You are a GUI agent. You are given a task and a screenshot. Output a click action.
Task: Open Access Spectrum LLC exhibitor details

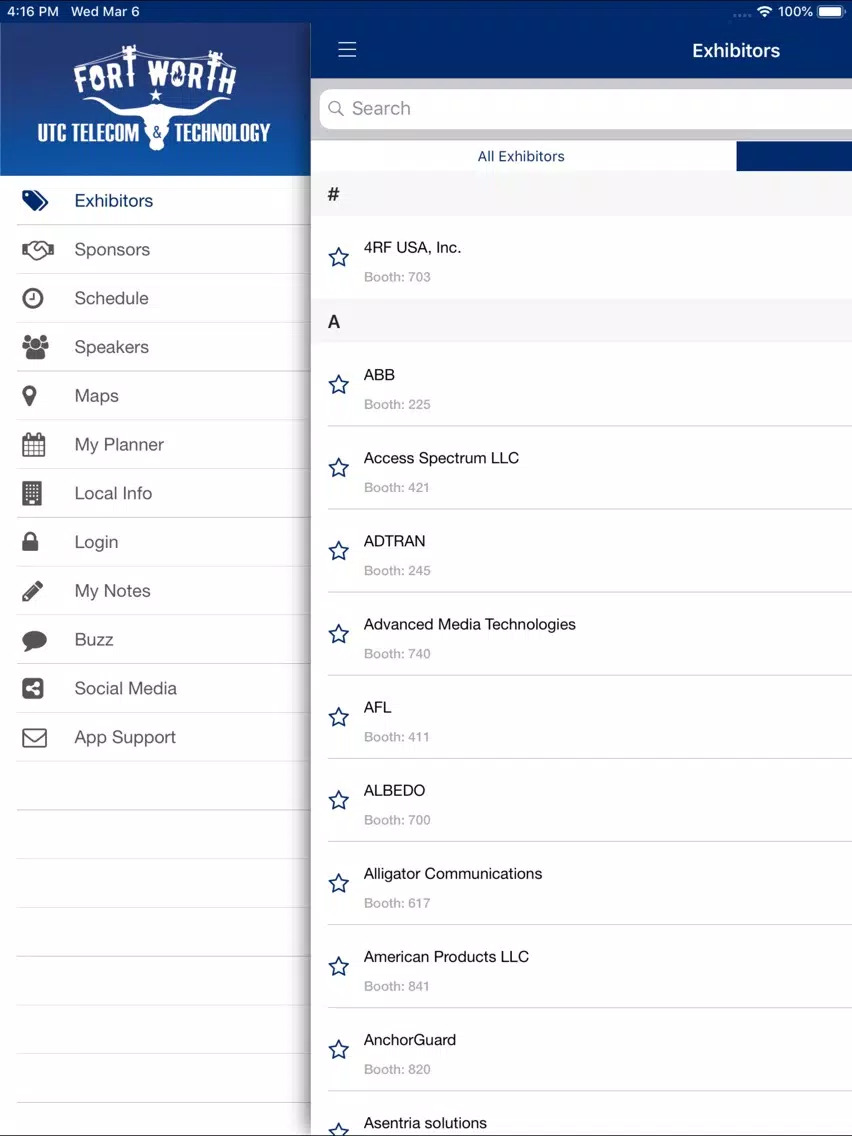tap(582, 467)
